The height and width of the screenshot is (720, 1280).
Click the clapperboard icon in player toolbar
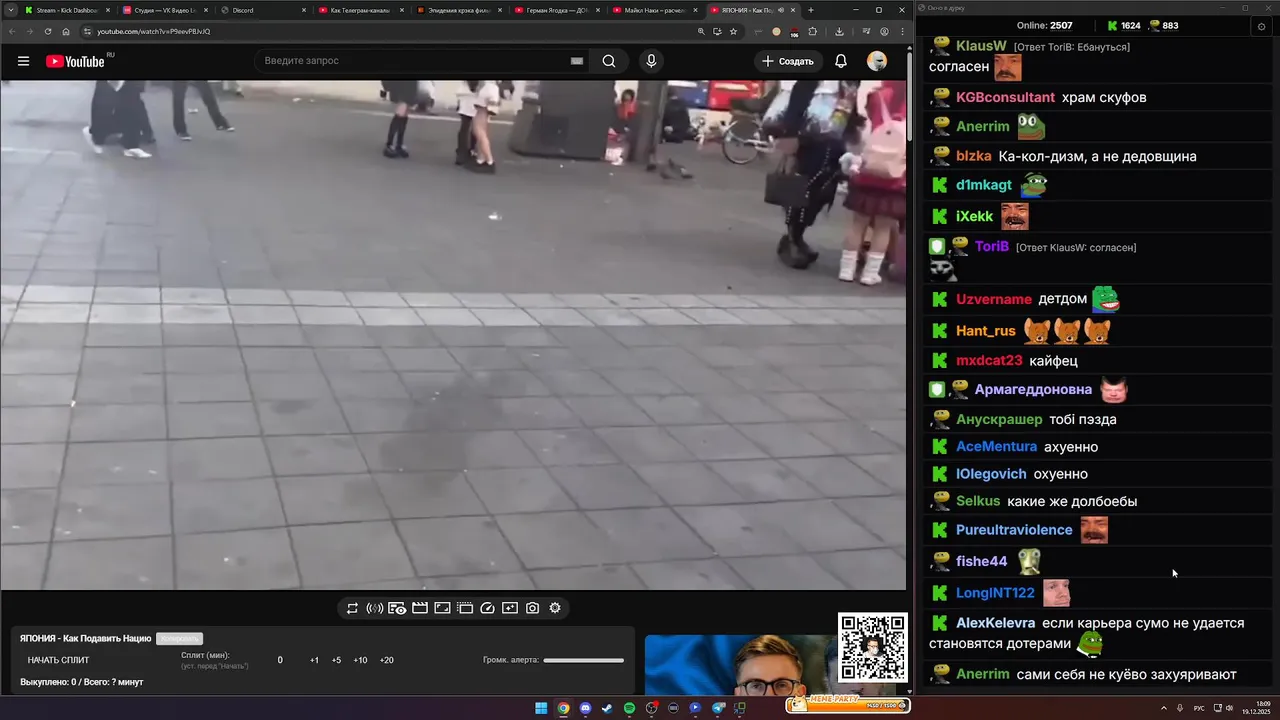click(420, 608)
